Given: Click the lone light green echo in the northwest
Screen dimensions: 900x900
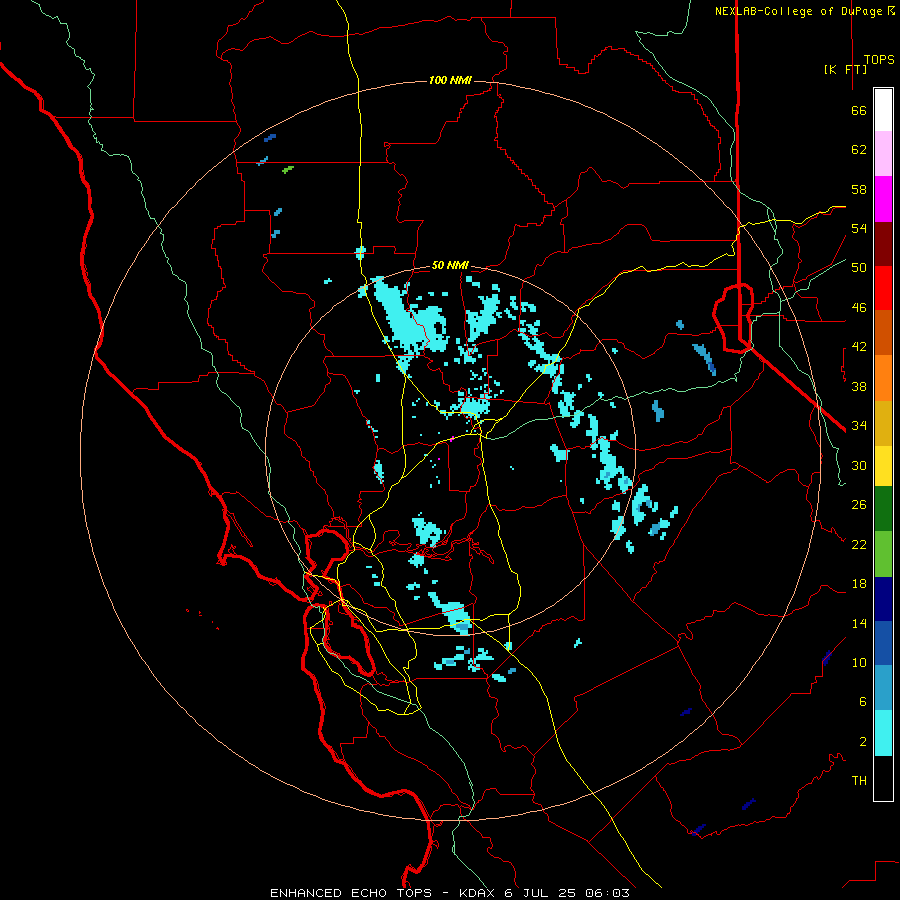Looking at the screenshot, I should (x=288, y=169).
